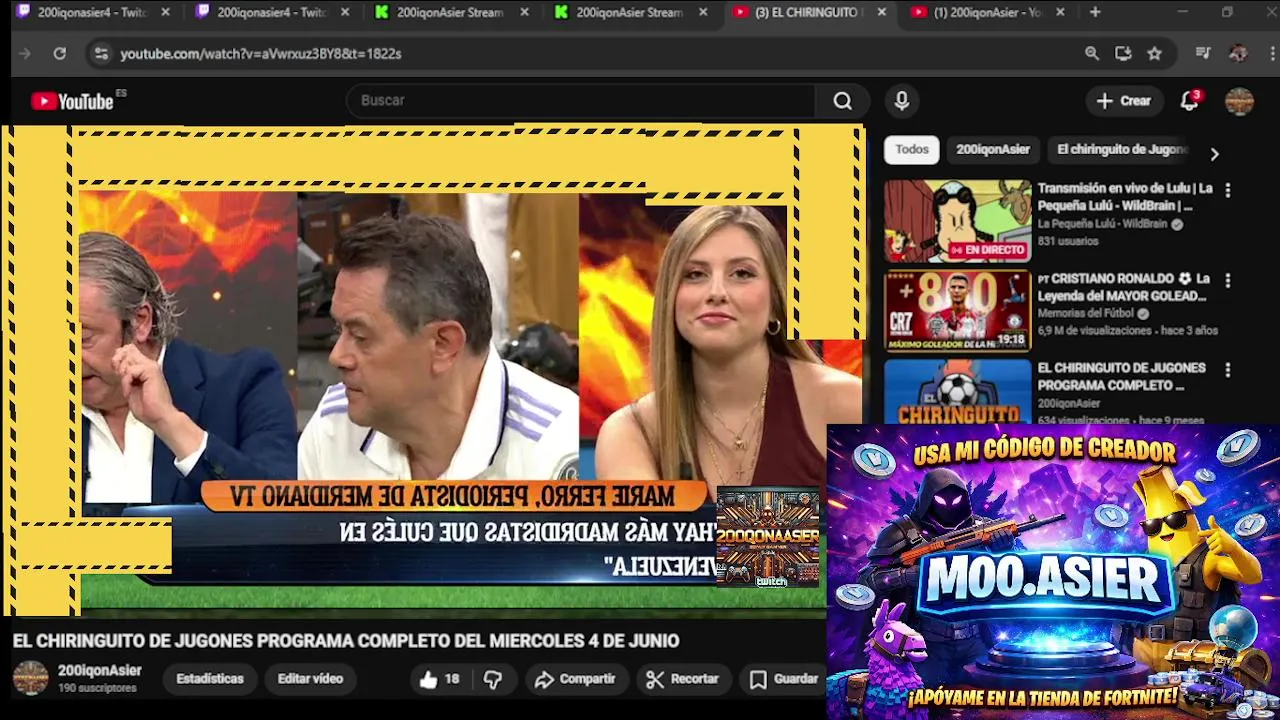Click the Guardar save button

[x=784, y=679]
